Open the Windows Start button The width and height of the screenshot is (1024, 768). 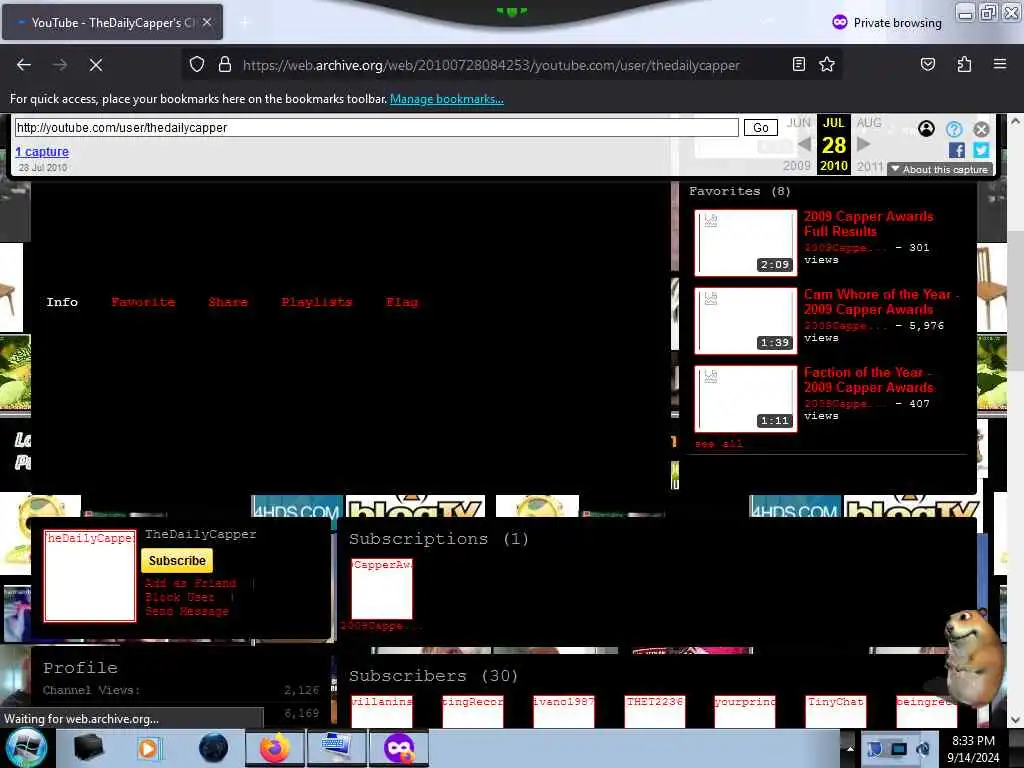[x=26, y=748]
